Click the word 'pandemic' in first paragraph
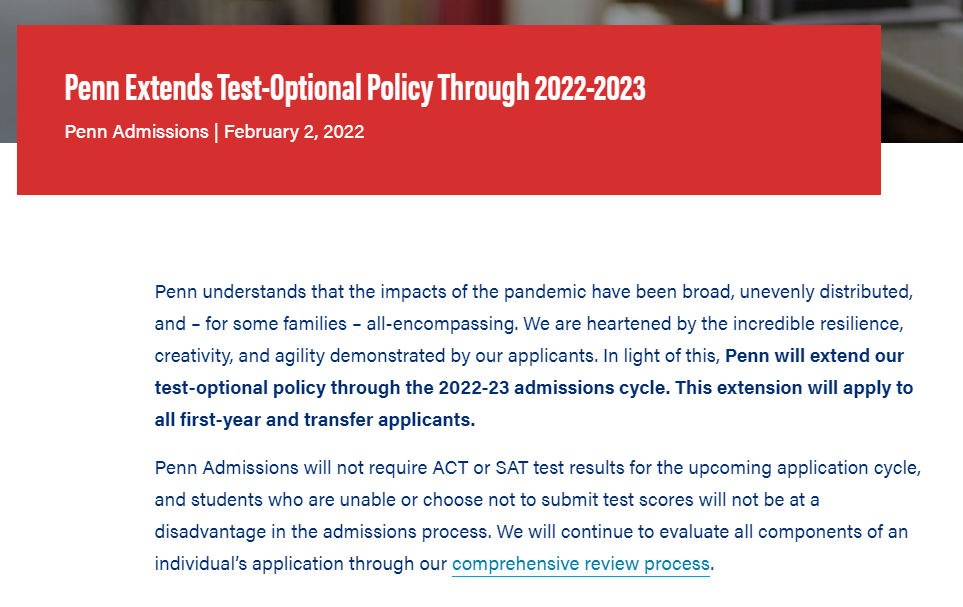 [545, 291]
